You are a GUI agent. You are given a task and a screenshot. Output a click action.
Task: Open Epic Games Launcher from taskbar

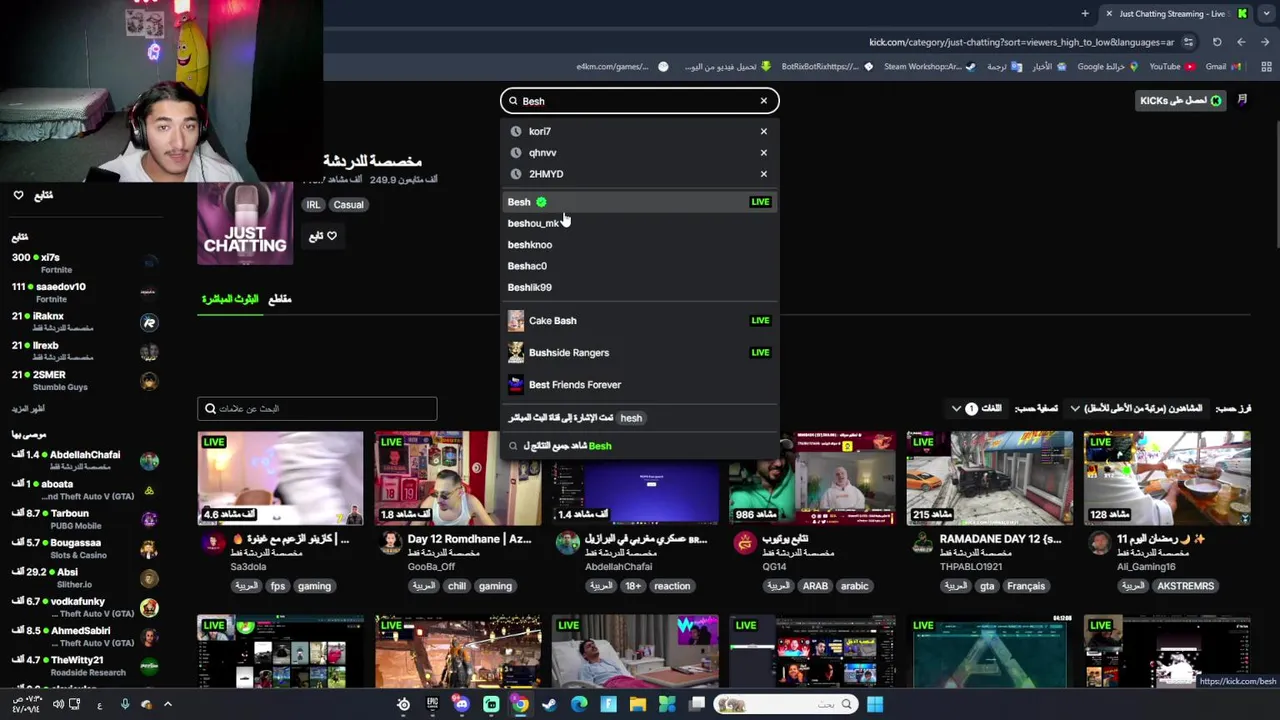(432, 704)
